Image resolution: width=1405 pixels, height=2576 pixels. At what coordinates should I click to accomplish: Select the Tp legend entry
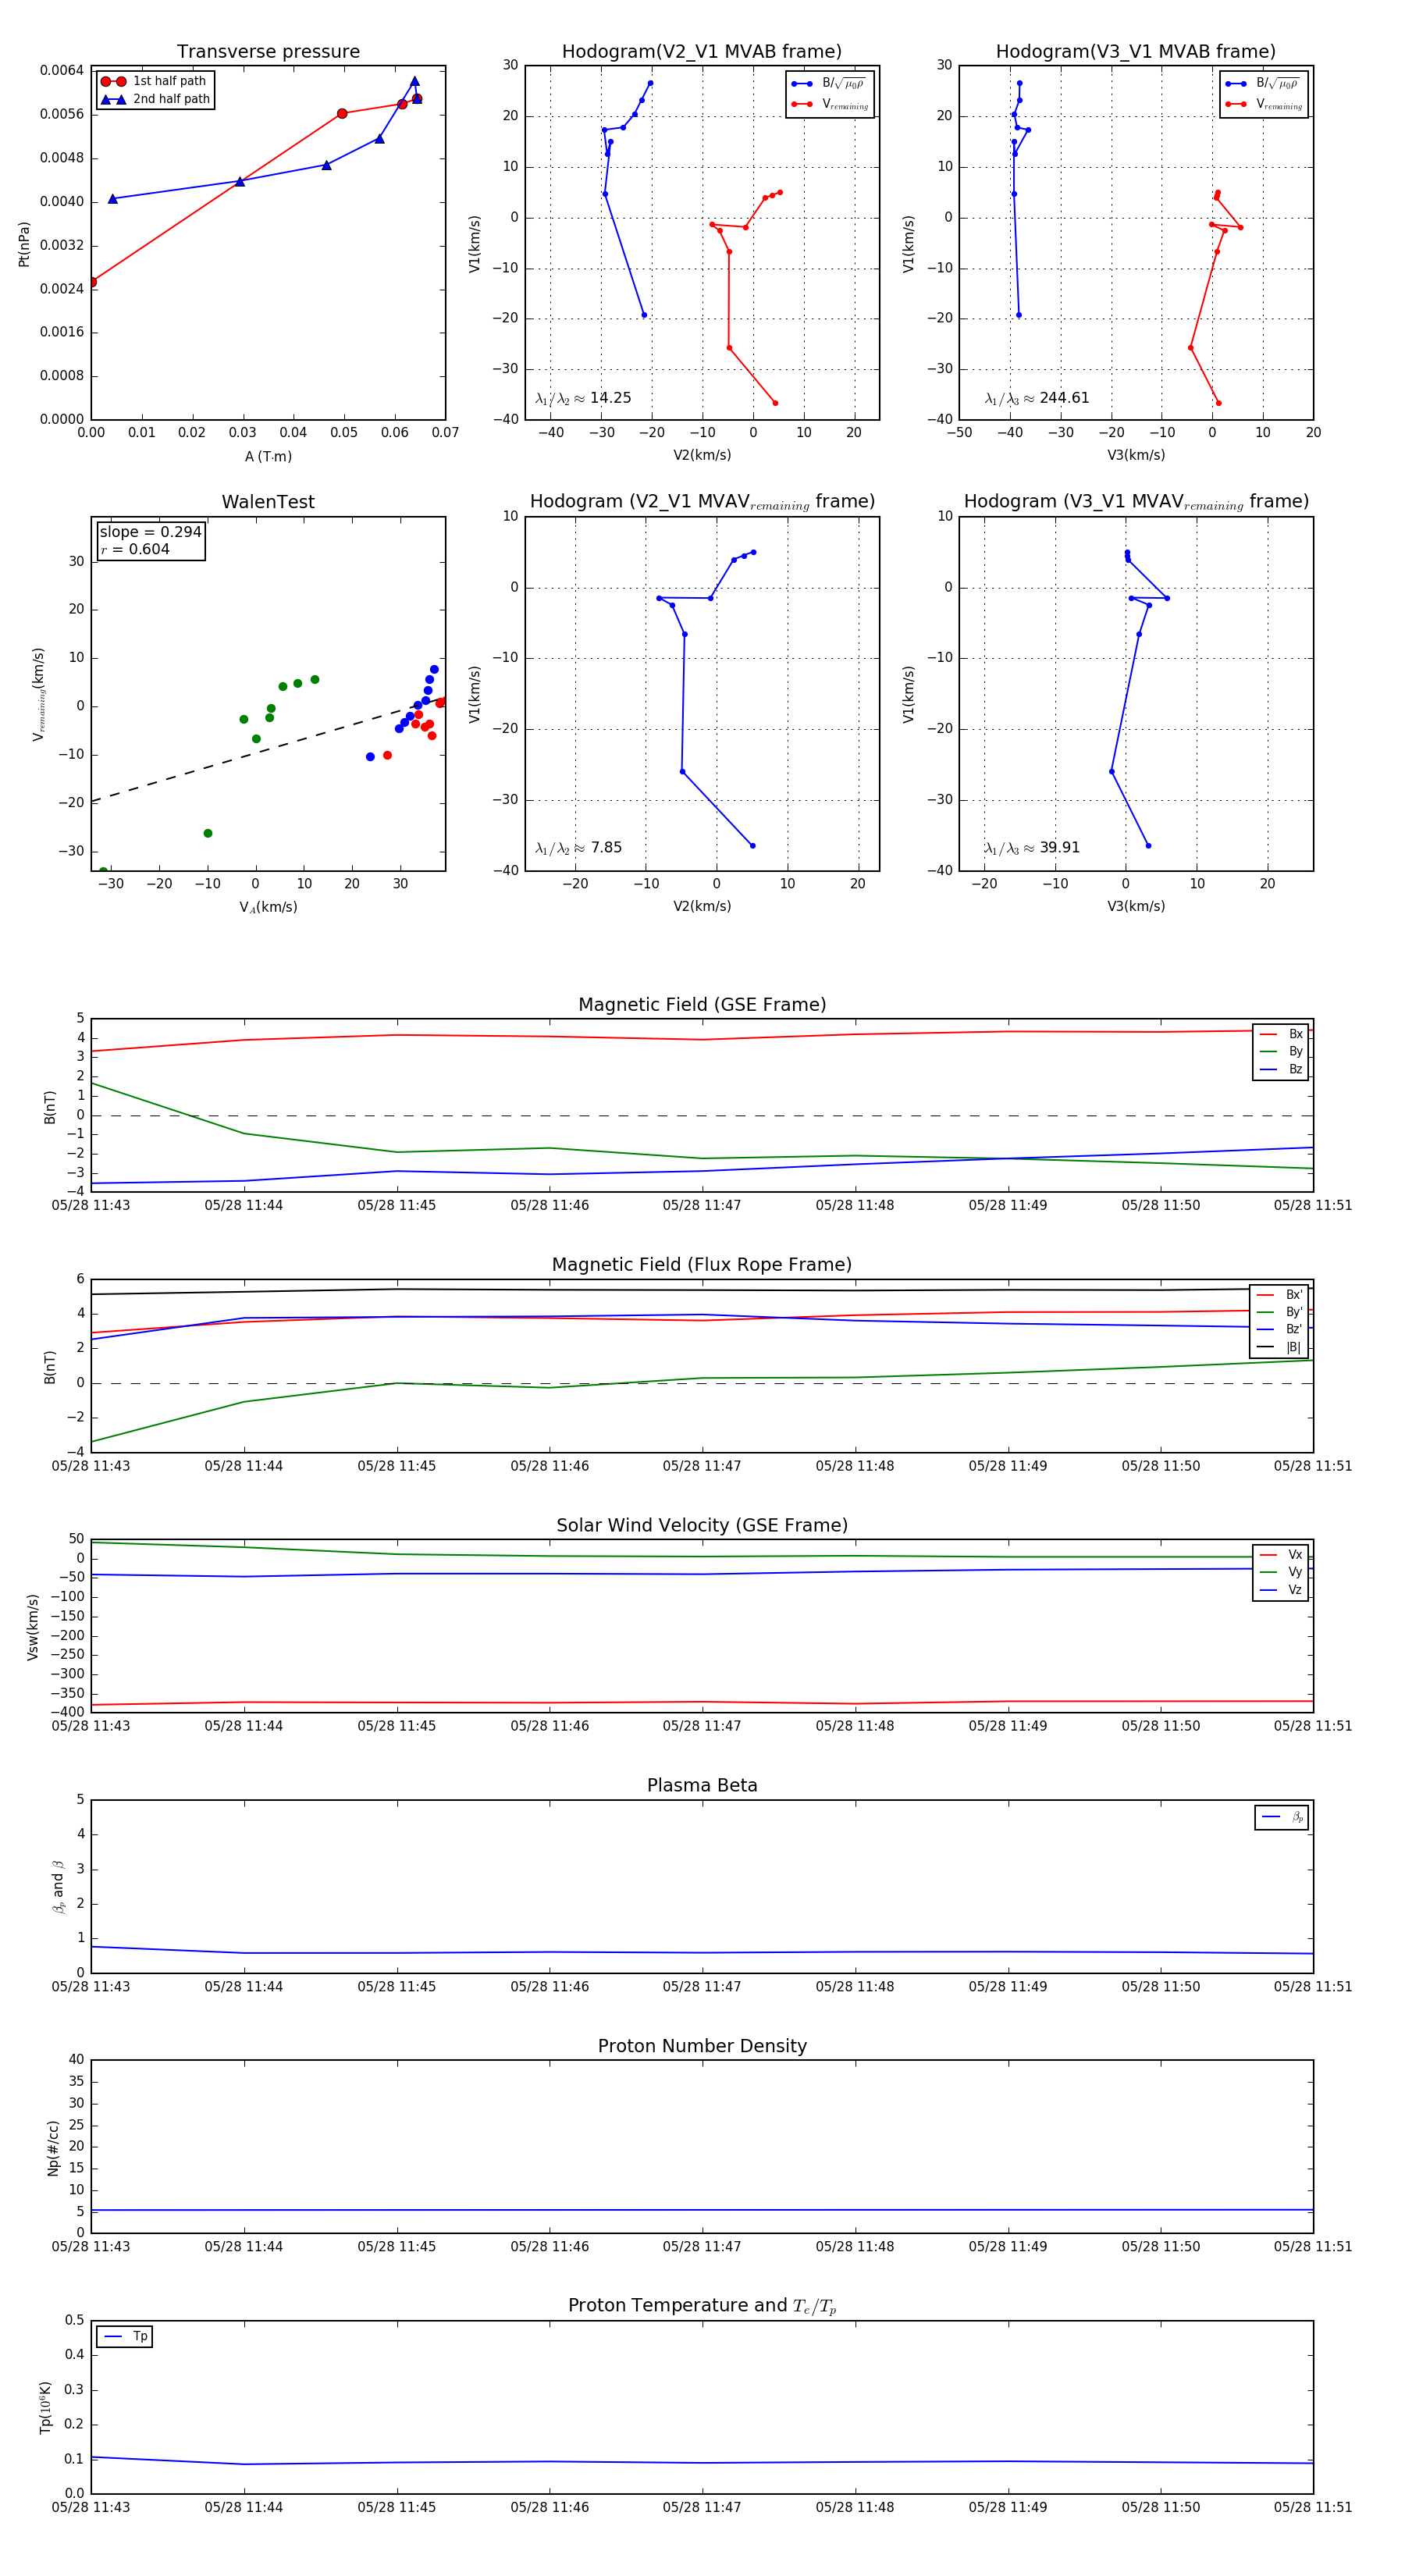[125, 2336]
